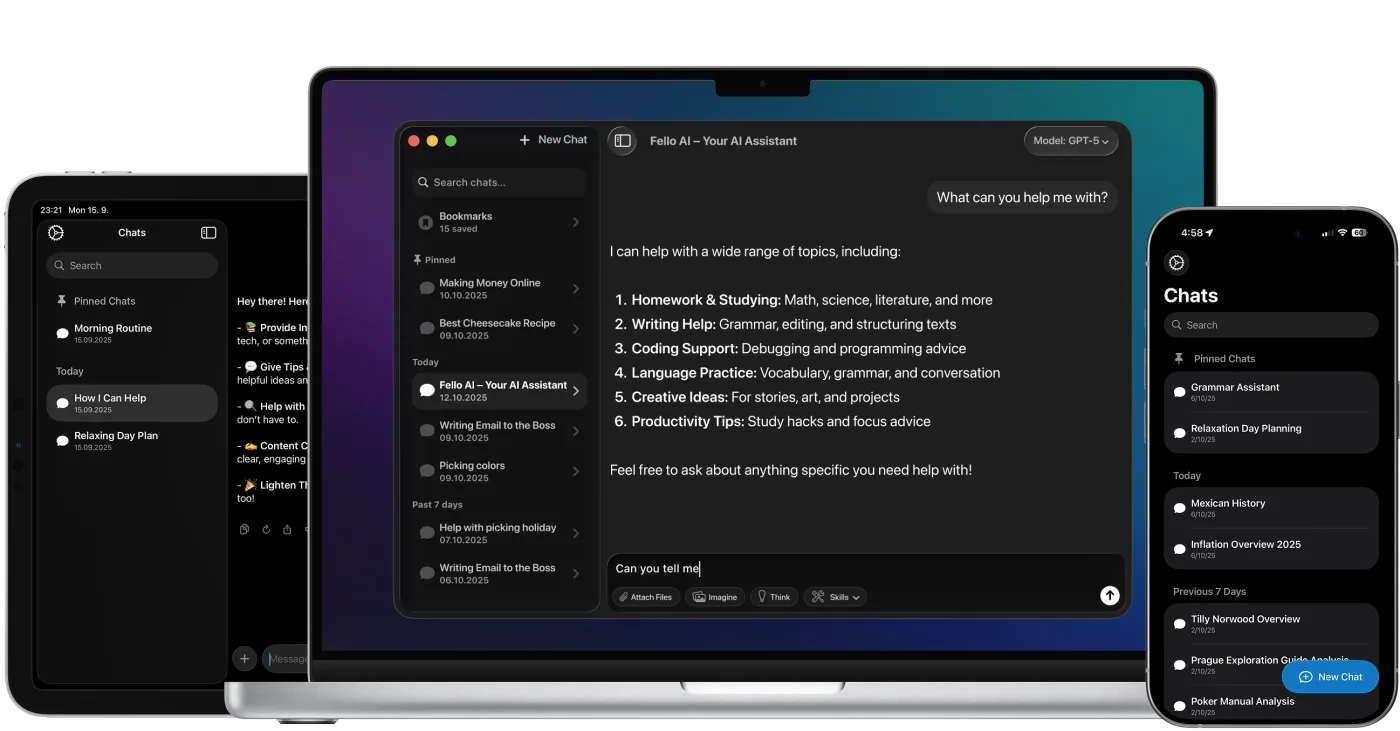Click chat bubble icon of Best Cheesecake Recipe
Screen dimensions: 1400x731
427,329
